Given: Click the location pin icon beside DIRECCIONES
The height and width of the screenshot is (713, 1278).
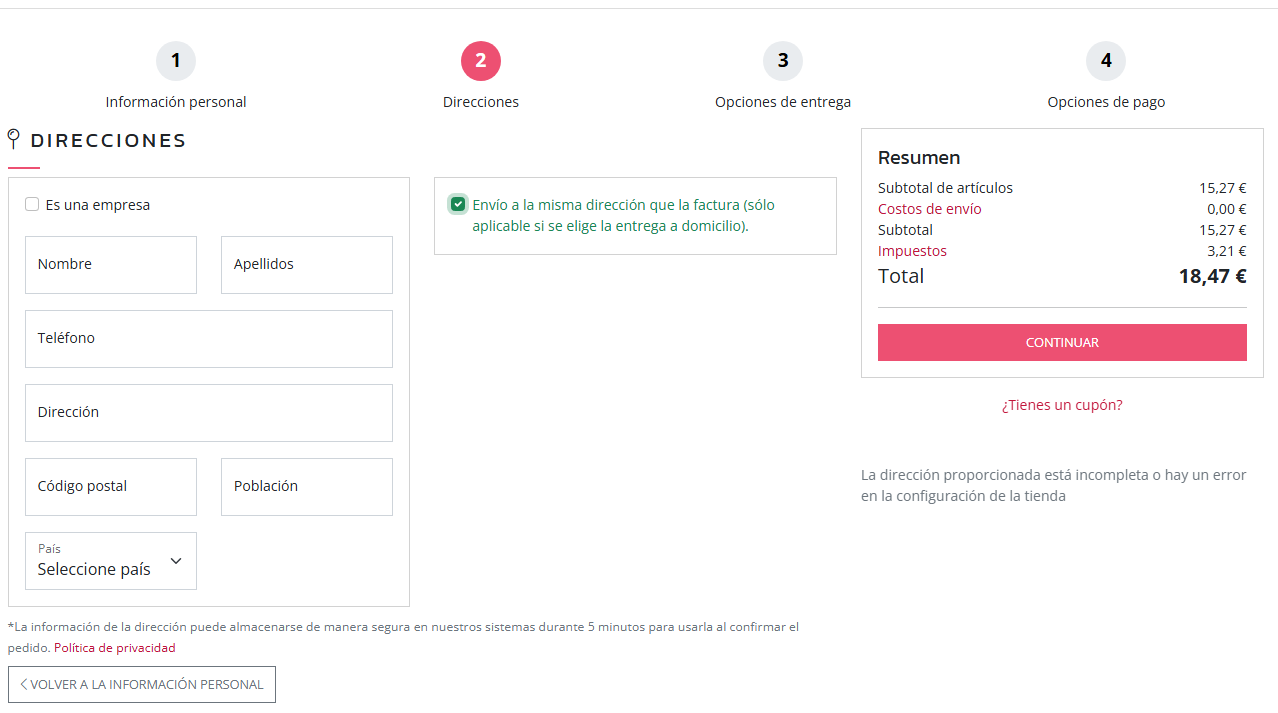Looking at the screenshot, I should pos(14,139).
